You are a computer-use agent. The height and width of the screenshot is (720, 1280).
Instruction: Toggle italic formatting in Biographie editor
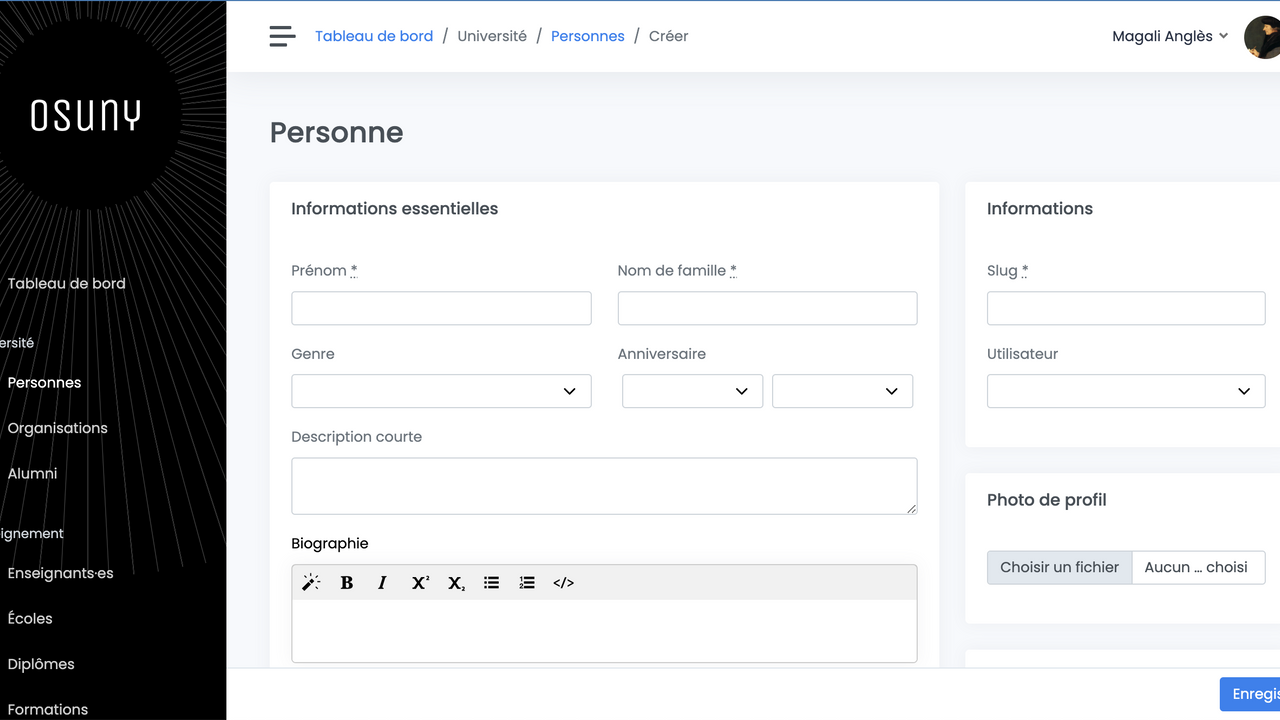pyautogui.click(x=382, y=583)
